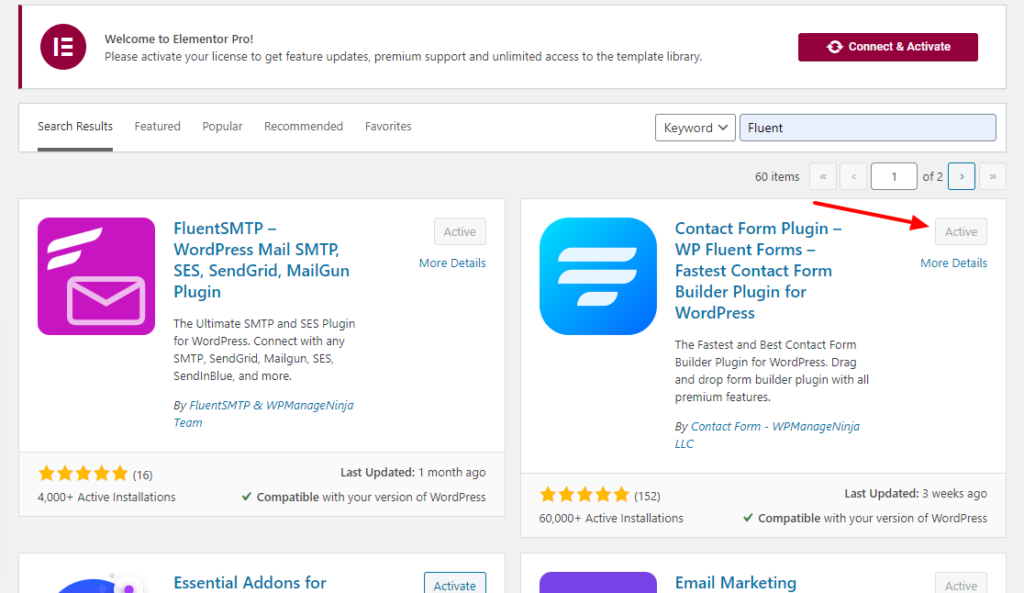The height and width of the screenshot is (593, 1024).
Task: Click the Email Marketing plugin icon
Action: (598, 583)
